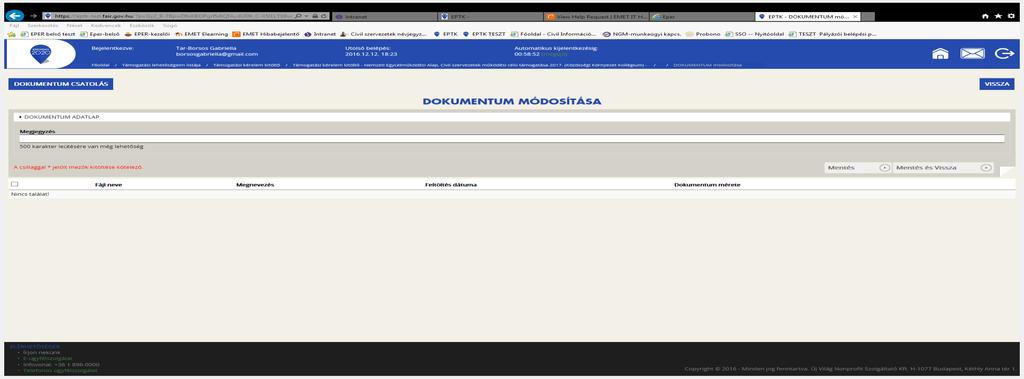
Task: Close the EPTK - DOKUMENTUM tab
Action: tap(855, 16)
